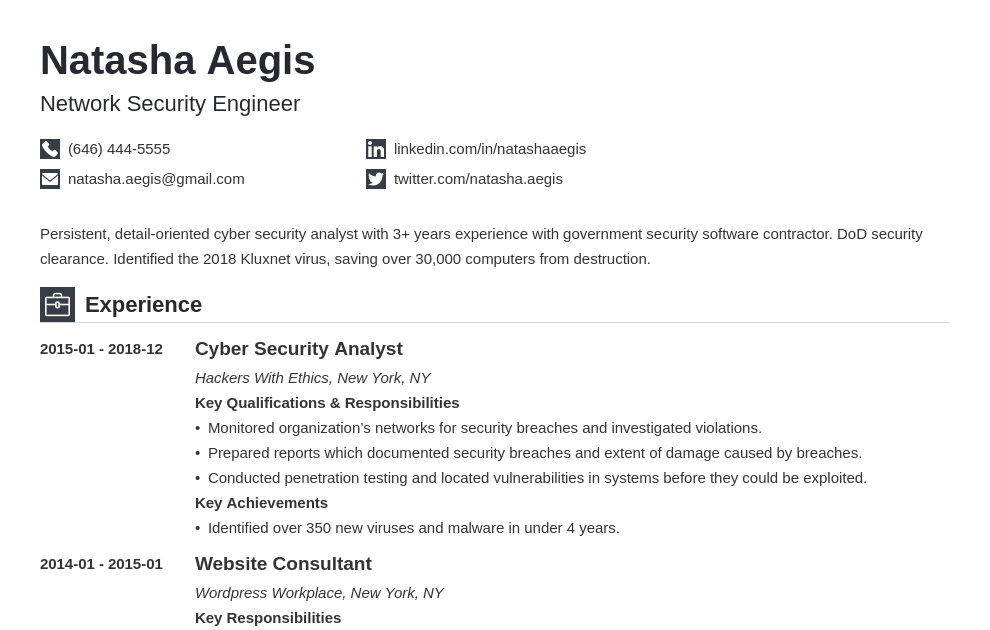990x630 pixels.
Task: Click the natasha.aegis@gmail.com email address
Action: (156, 179)
